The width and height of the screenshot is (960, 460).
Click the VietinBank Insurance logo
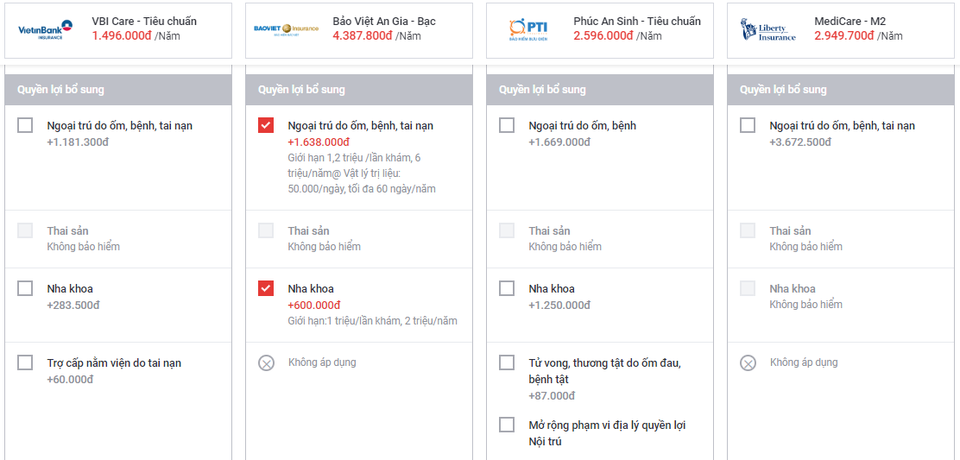click(x=47, y=29)
